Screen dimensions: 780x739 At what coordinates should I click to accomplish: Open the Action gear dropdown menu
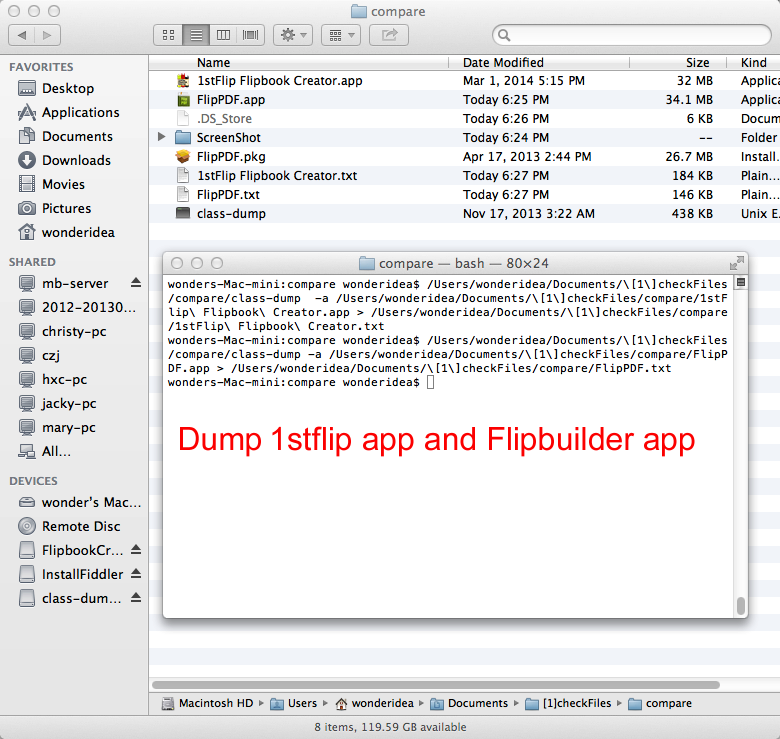click(293, 35)
